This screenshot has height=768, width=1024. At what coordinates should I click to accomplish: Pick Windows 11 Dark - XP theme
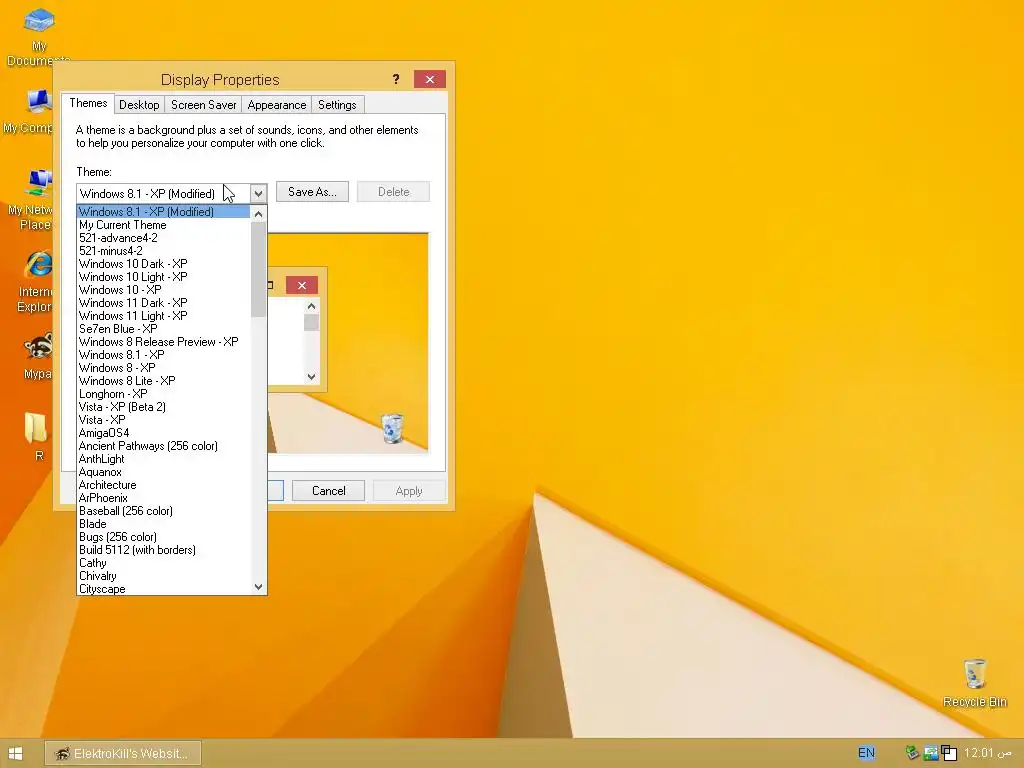point(163,303)
